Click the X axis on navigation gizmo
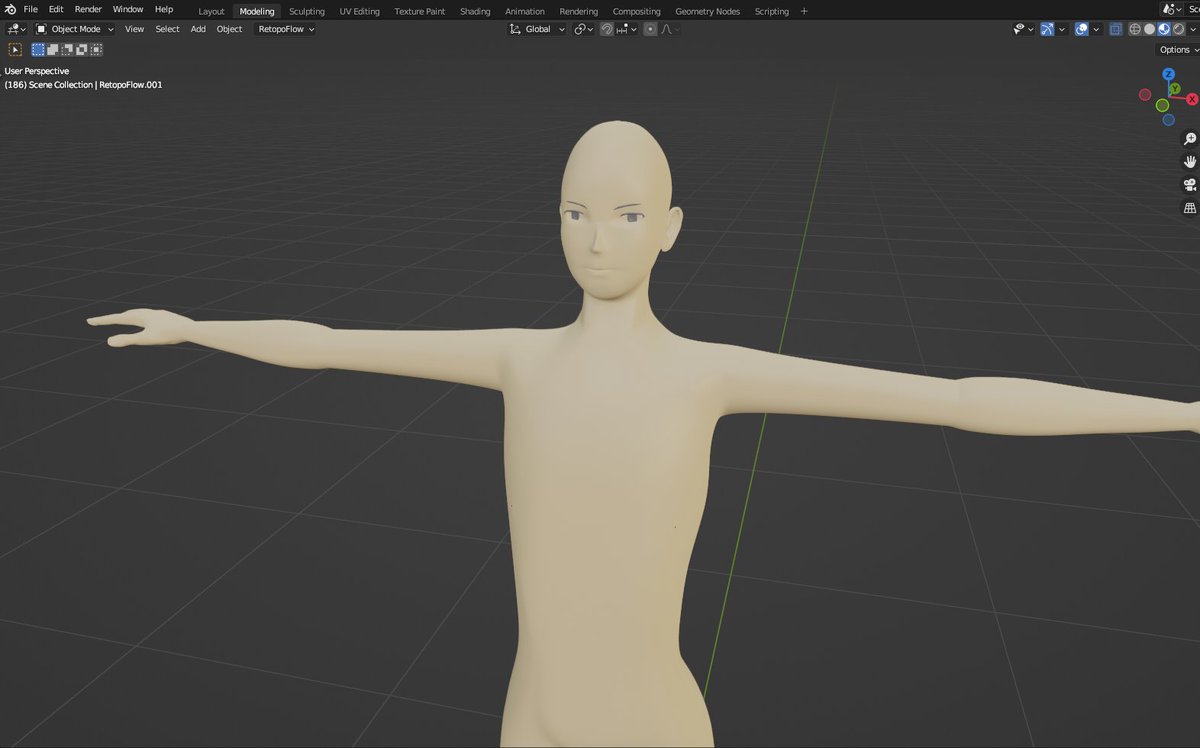 pos(1192,99)
